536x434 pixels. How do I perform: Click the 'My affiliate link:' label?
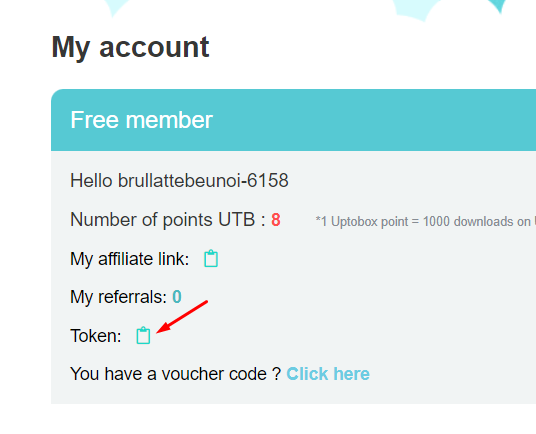pyautogui.click(x=130, y=259)
